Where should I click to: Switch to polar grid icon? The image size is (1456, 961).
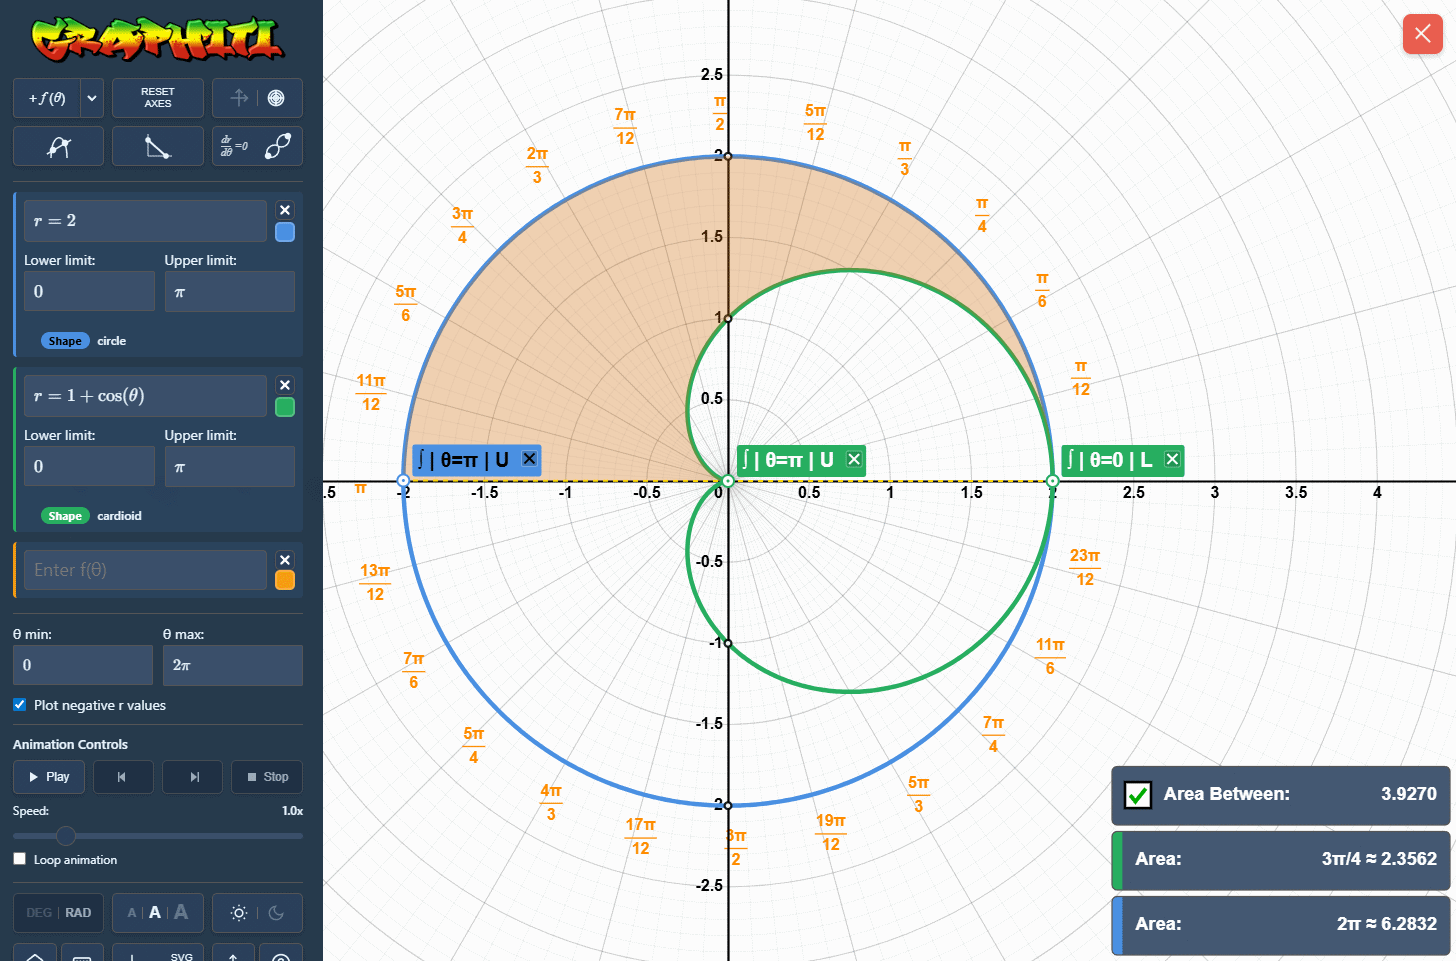[x=277, y=98]
